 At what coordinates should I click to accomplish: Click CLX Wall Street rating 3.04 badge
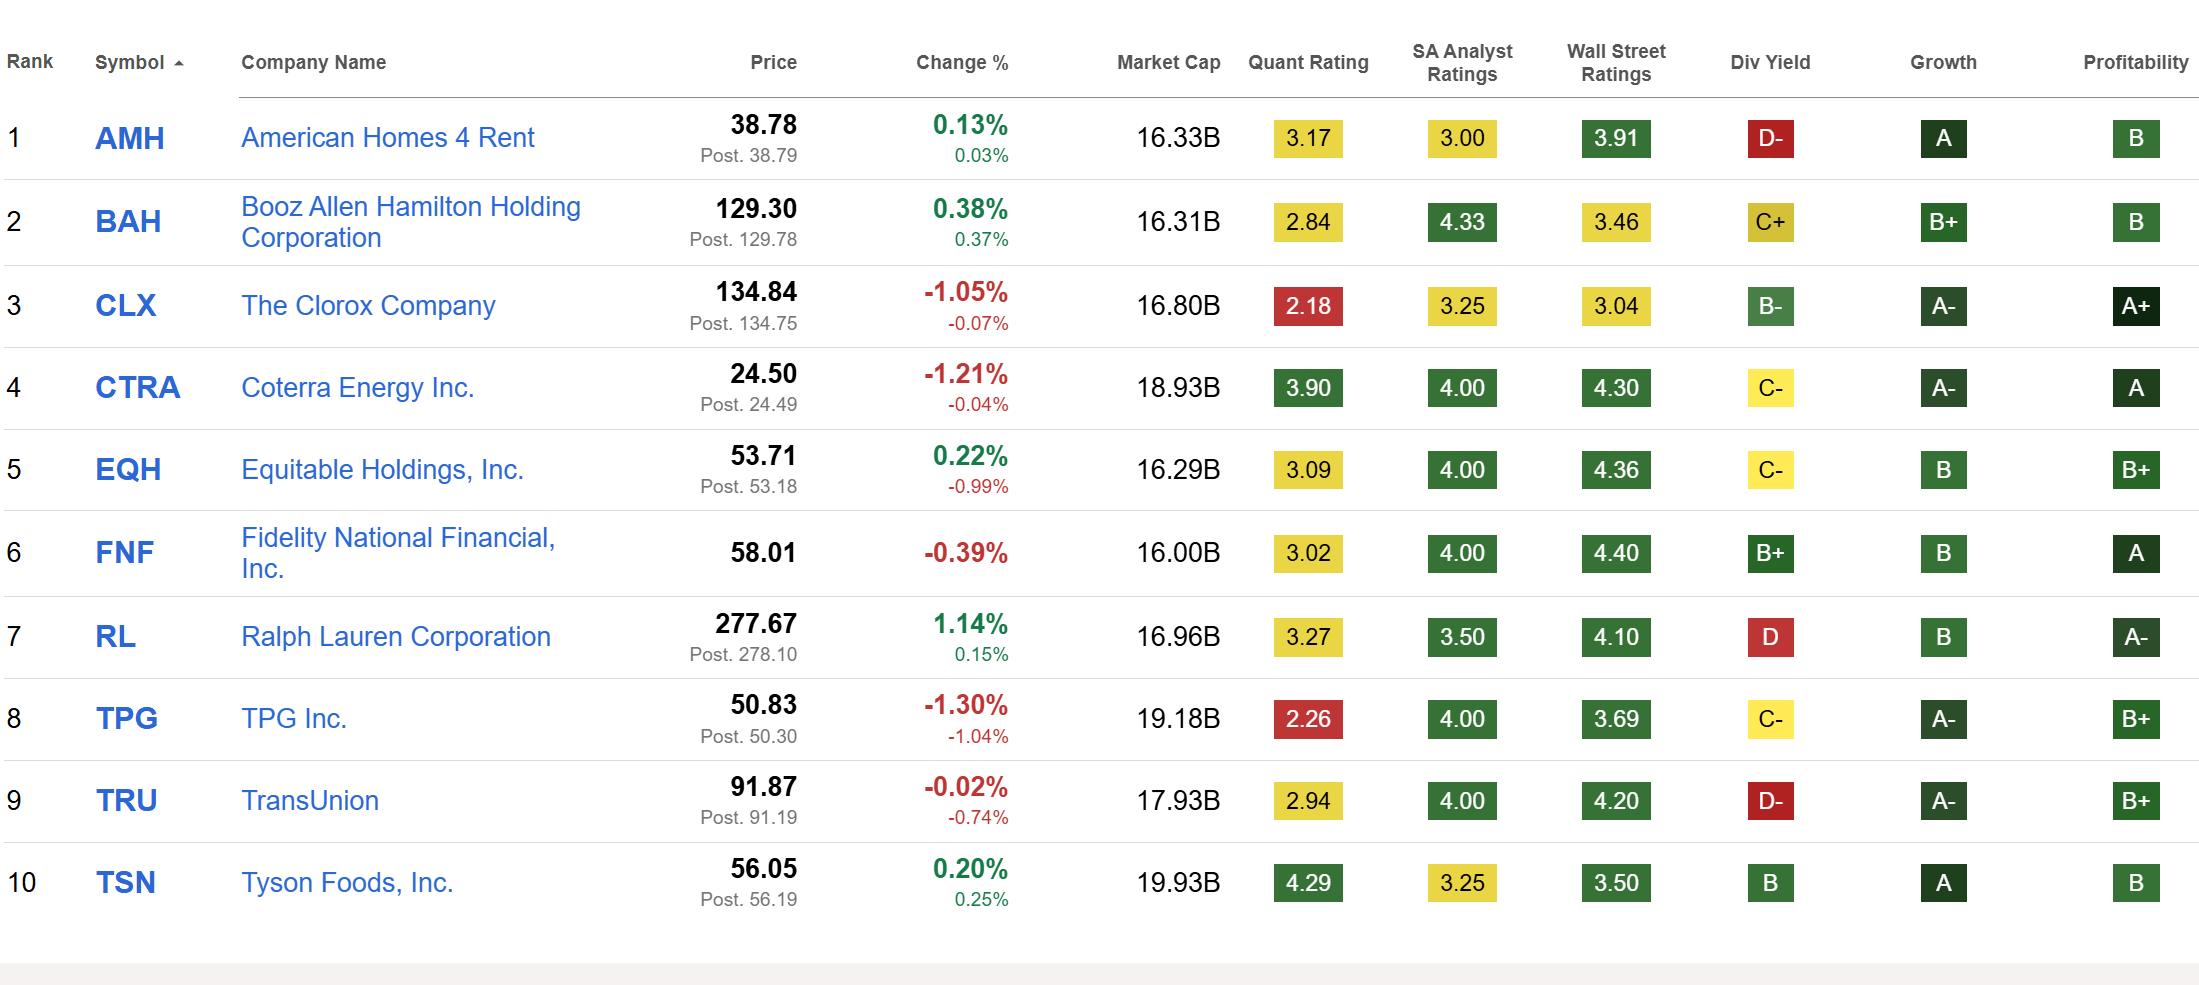(x=1616, y=306)
